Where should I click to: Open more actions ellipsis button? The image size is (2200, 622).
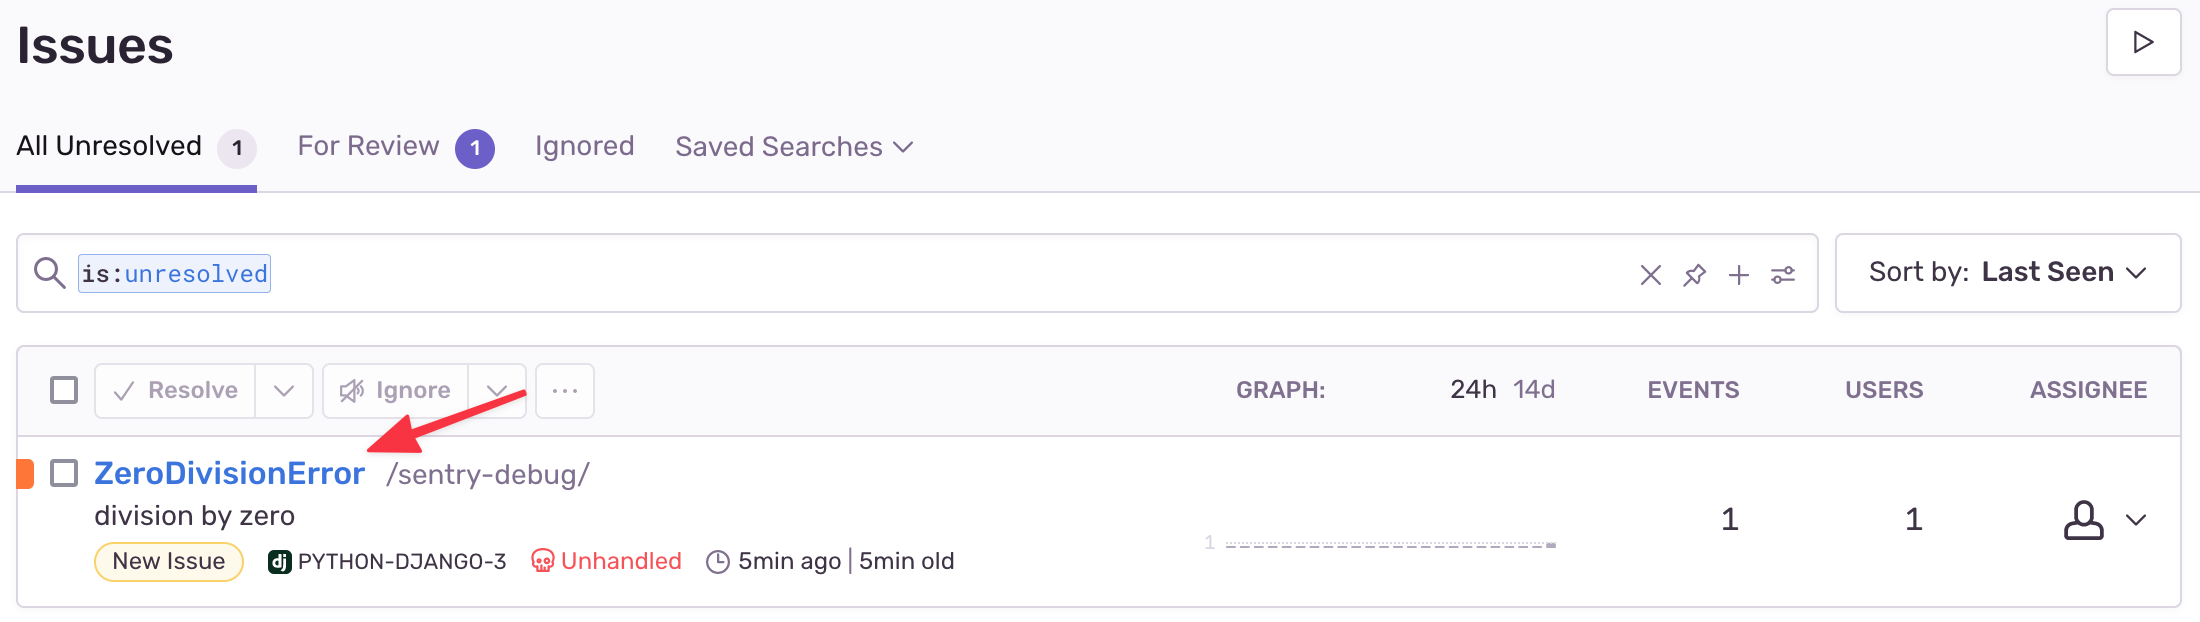click(565, 391)
